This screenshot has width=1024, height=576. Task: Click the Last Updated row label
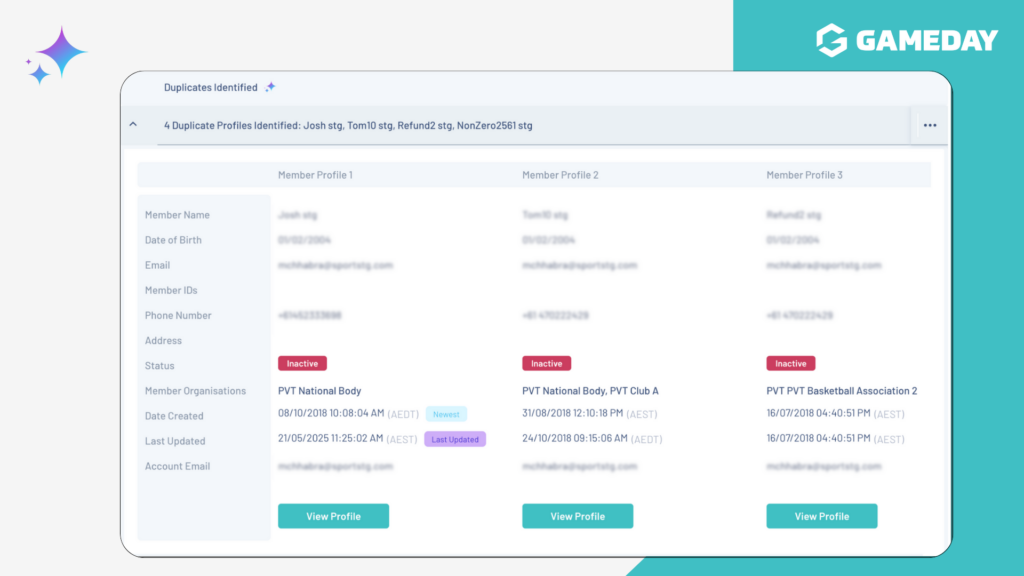tap(175, 441)
